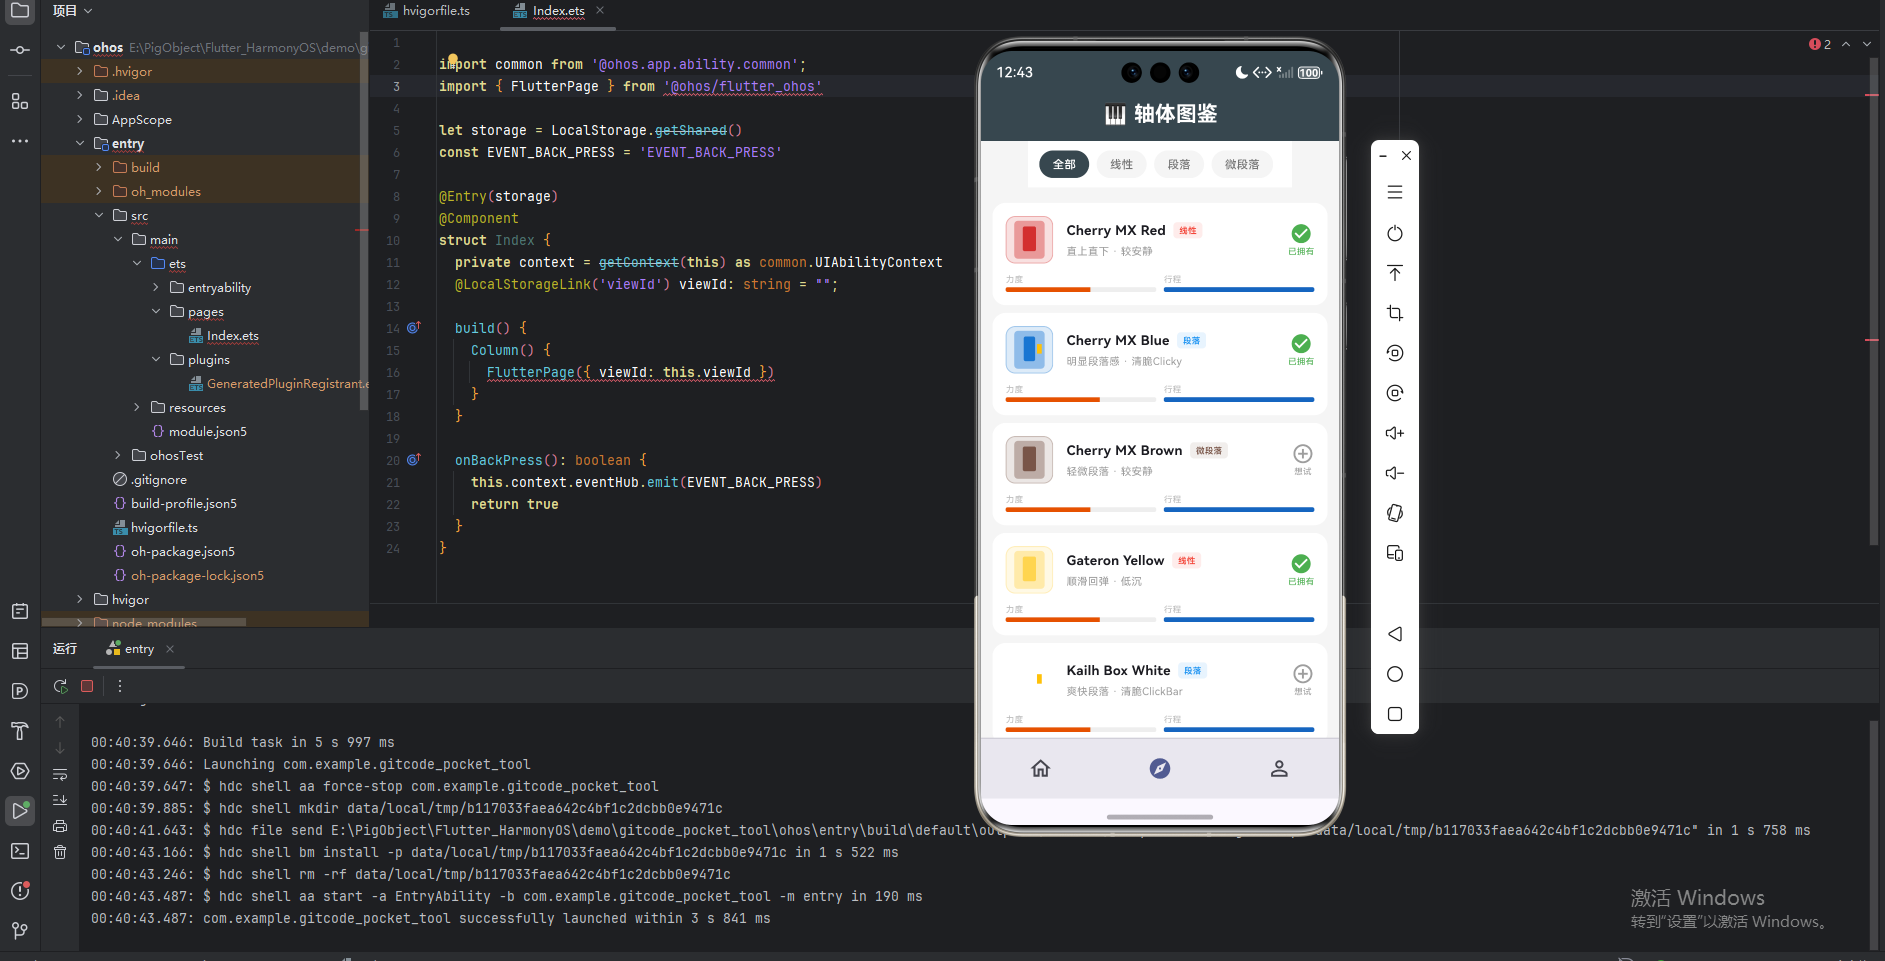Open the 项目 view dropdown

coord(73,11)
